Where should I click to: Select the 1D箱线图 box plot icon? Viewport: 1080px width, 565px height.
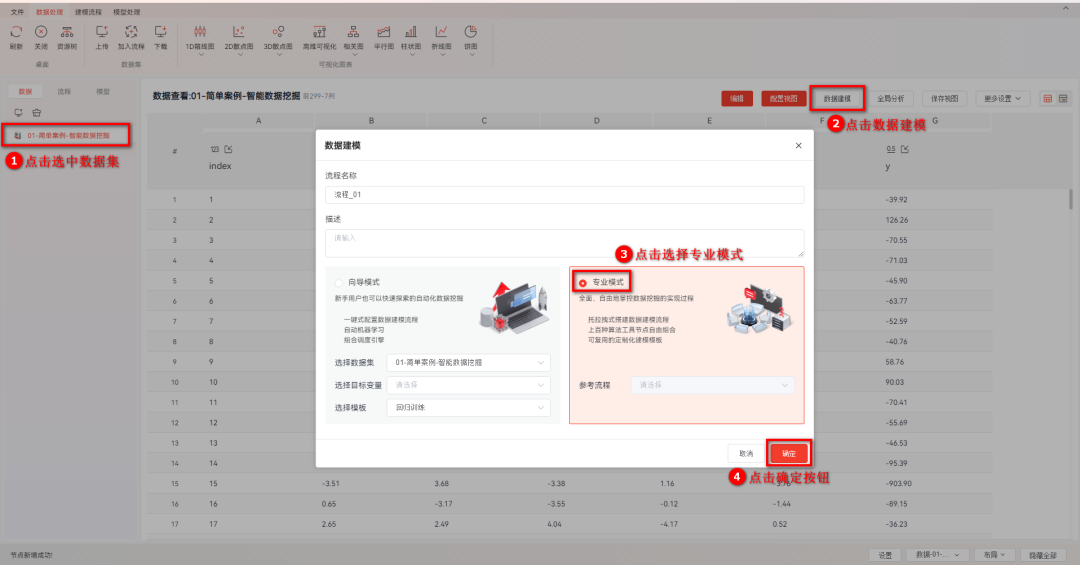[200, 32]
